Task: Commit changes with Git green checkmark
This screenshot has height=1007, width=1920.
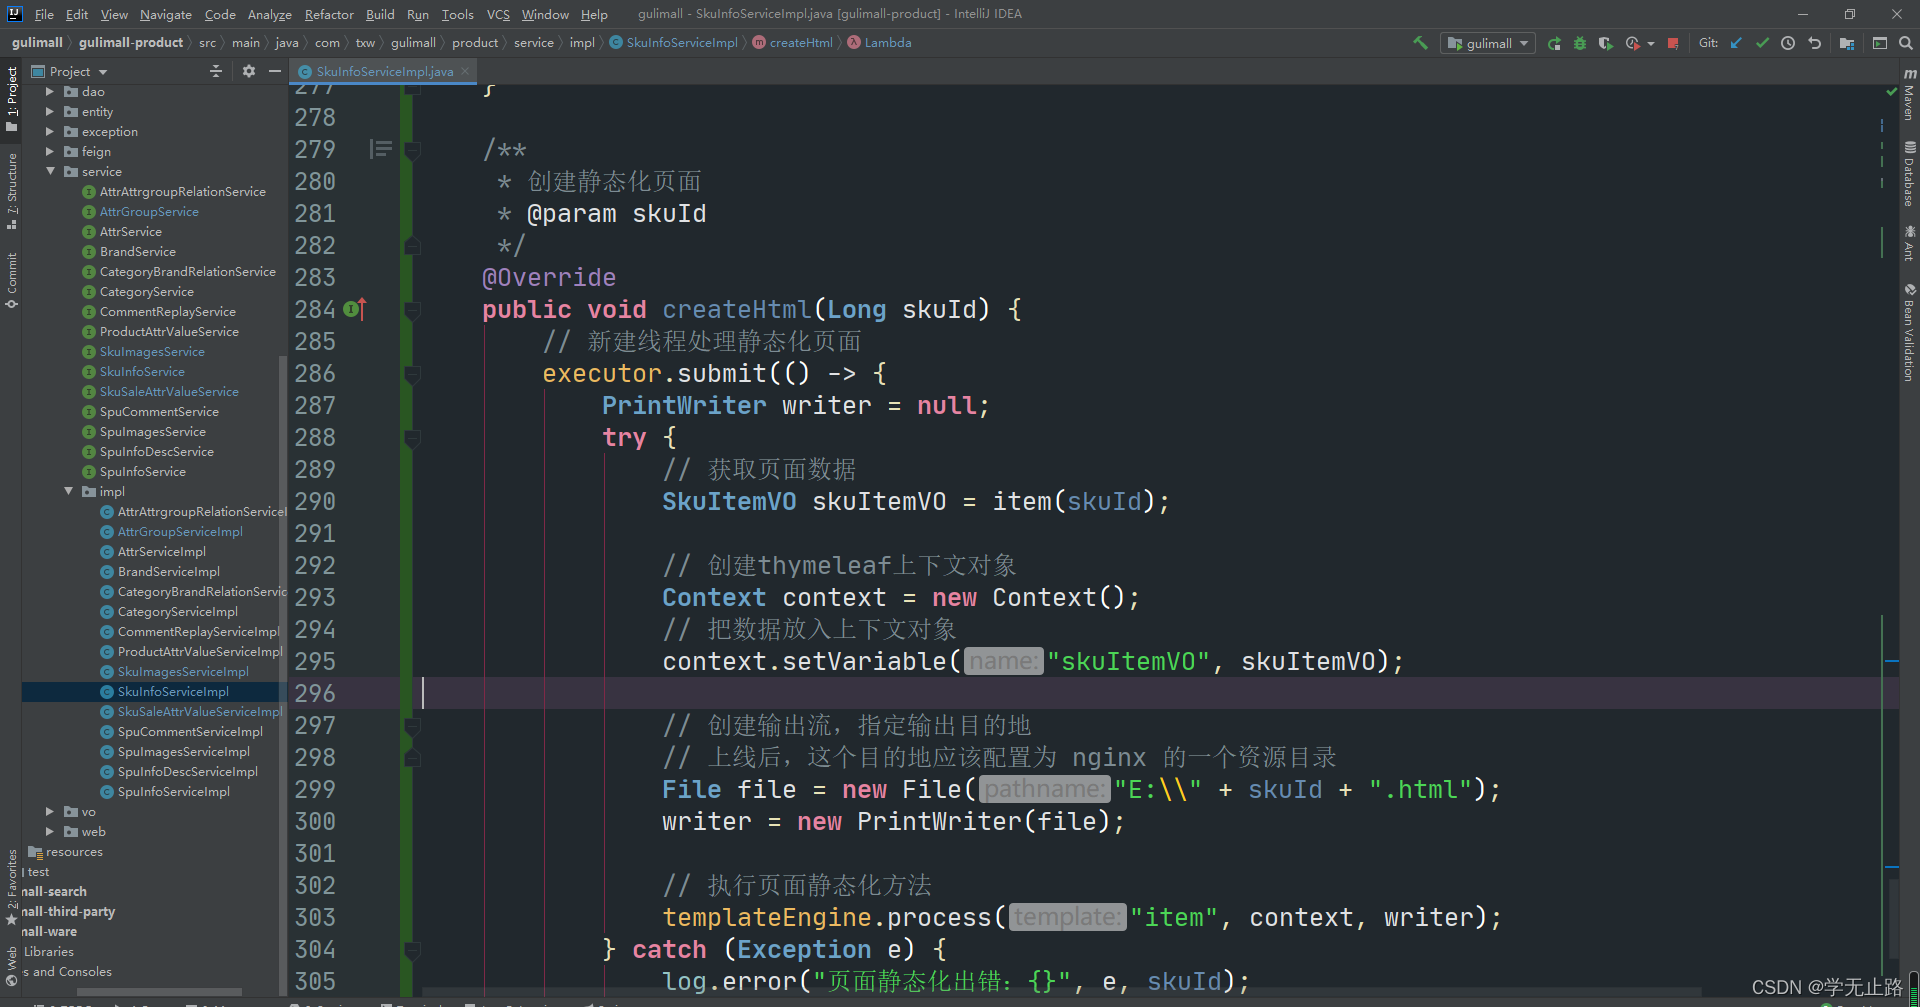Action: 1762,43
